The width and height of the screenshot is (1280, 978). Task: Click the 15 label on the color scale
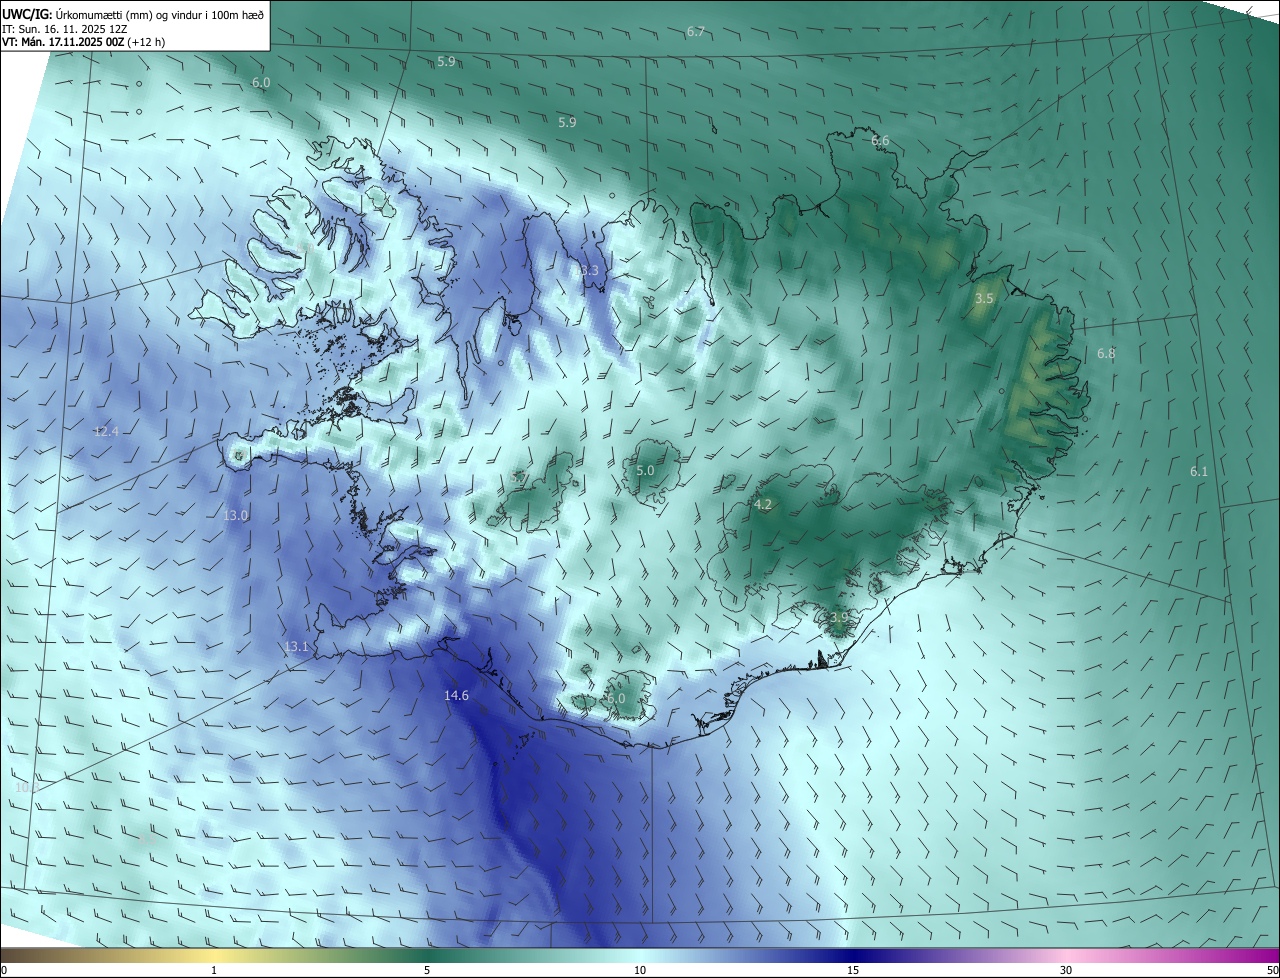pos(853,971)
